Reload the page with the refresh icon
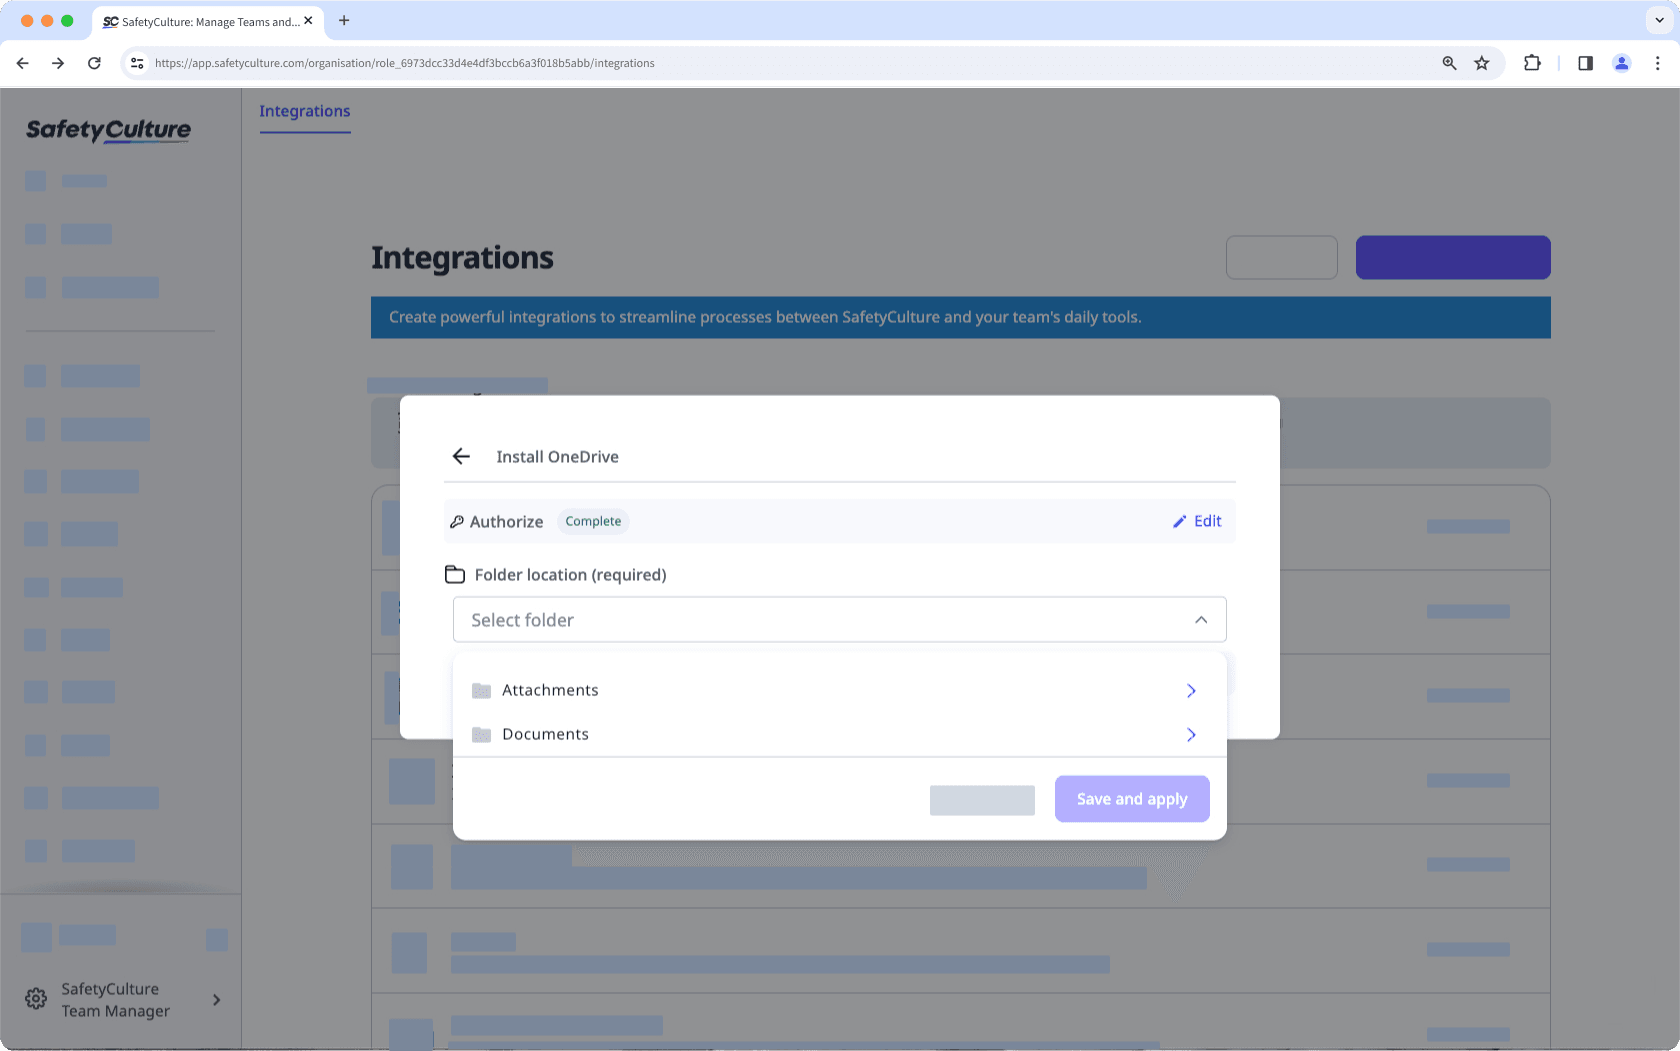Viewport: 1680px width, 1051px height. point(94,63)
